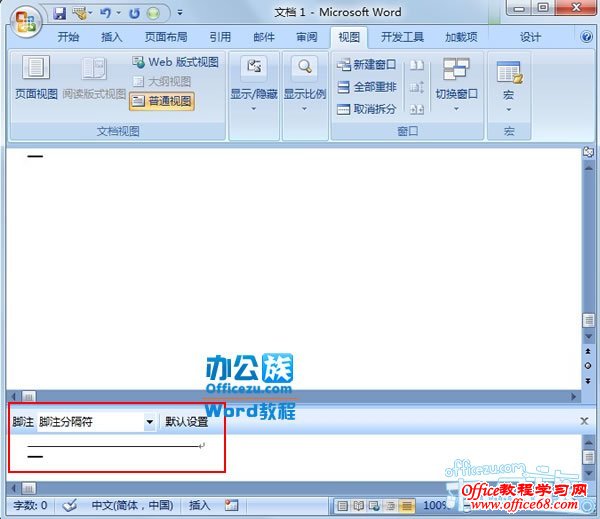Screen dimensions: 600x519
Task: Click the footnote pane scroll down arrow
Action: pyautogui.click(x=589, y=474)
